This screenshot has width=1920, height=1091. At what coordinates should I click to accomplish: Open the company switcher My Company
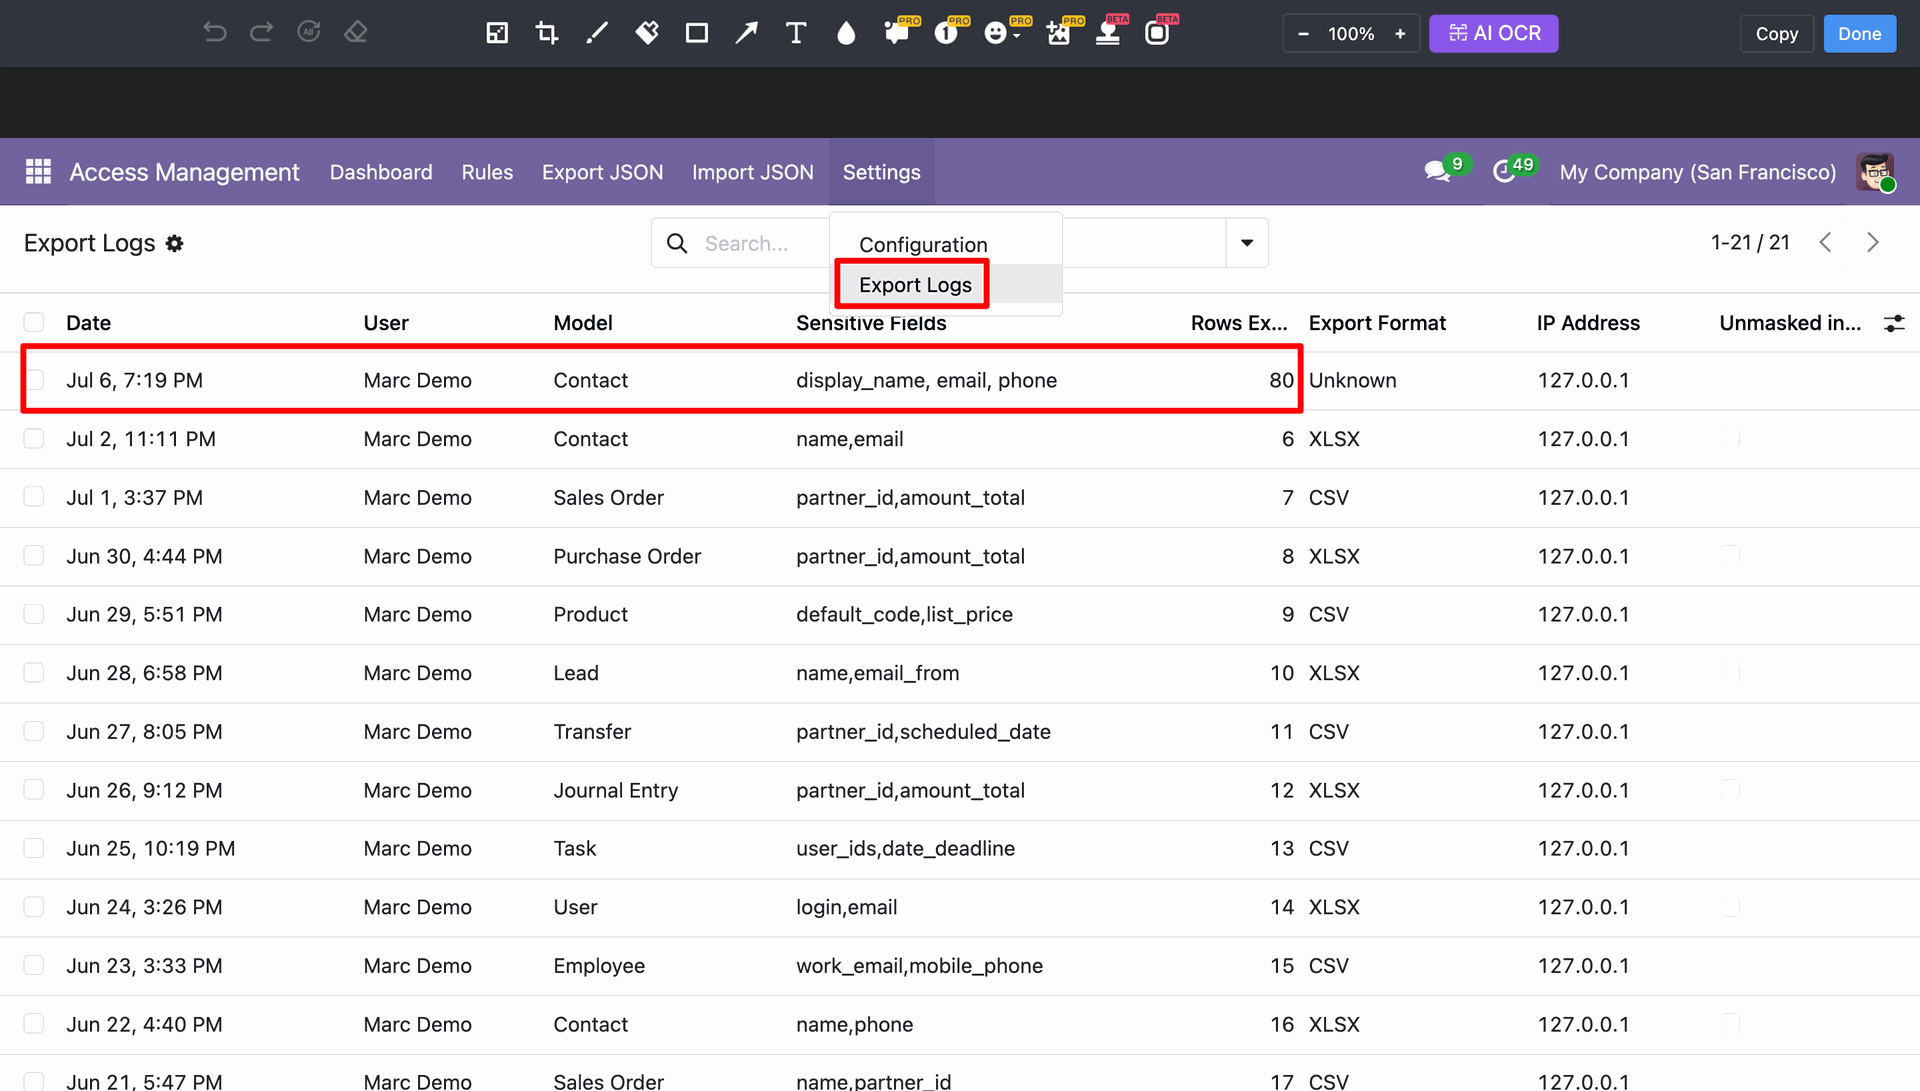pyautogui.click(x=1697, y=172)
